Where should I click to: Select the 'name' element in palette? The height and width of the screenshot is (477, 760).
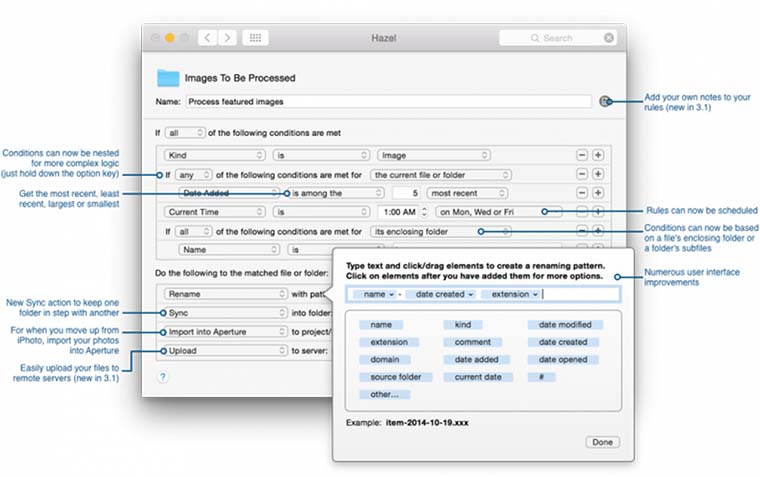[x=381, y=325]
